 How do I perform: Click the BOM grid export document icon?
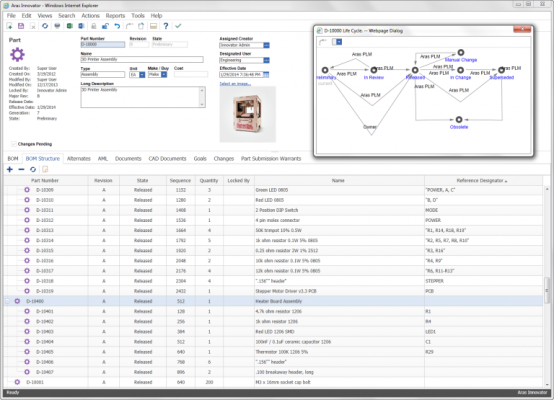(x=45, y=170)
